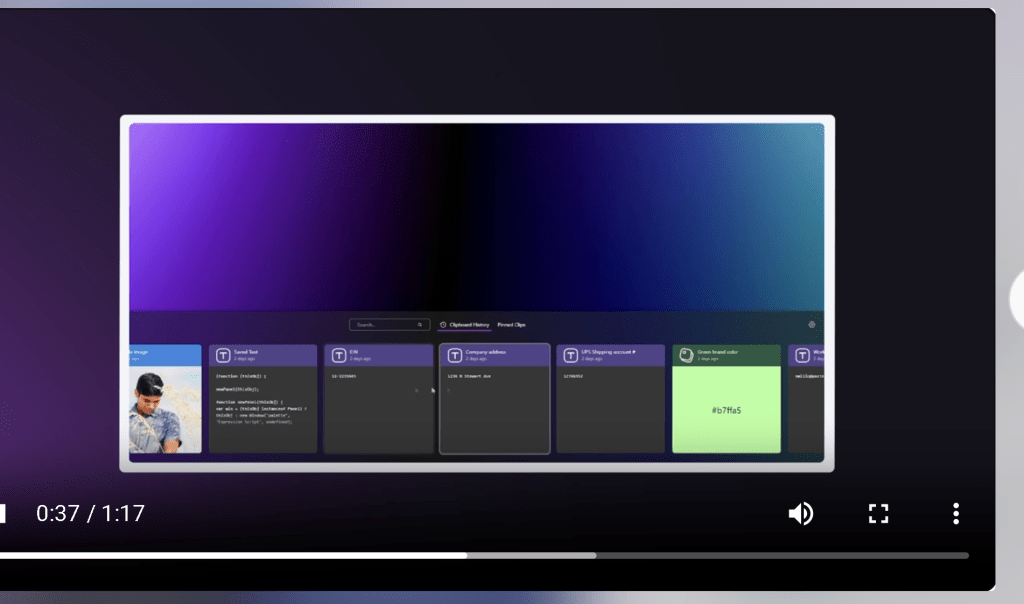
Task: Click the text icon on UPS Shipping account card
Action: pyautogui.click(x=570, y=355)
